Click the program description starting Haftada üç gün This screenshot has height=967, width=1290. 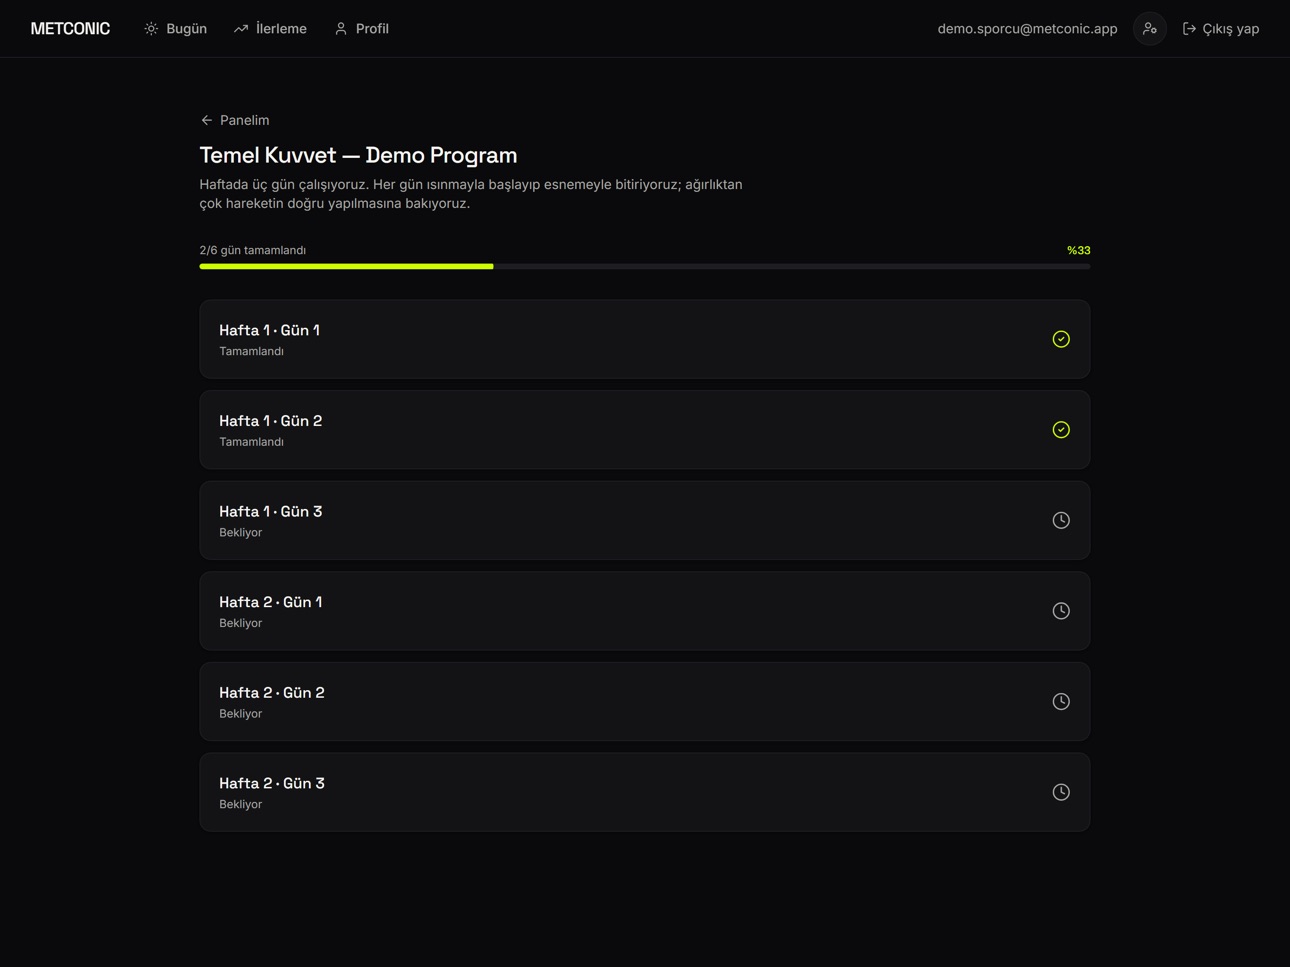pyautogui.click(x=471, y=194)
